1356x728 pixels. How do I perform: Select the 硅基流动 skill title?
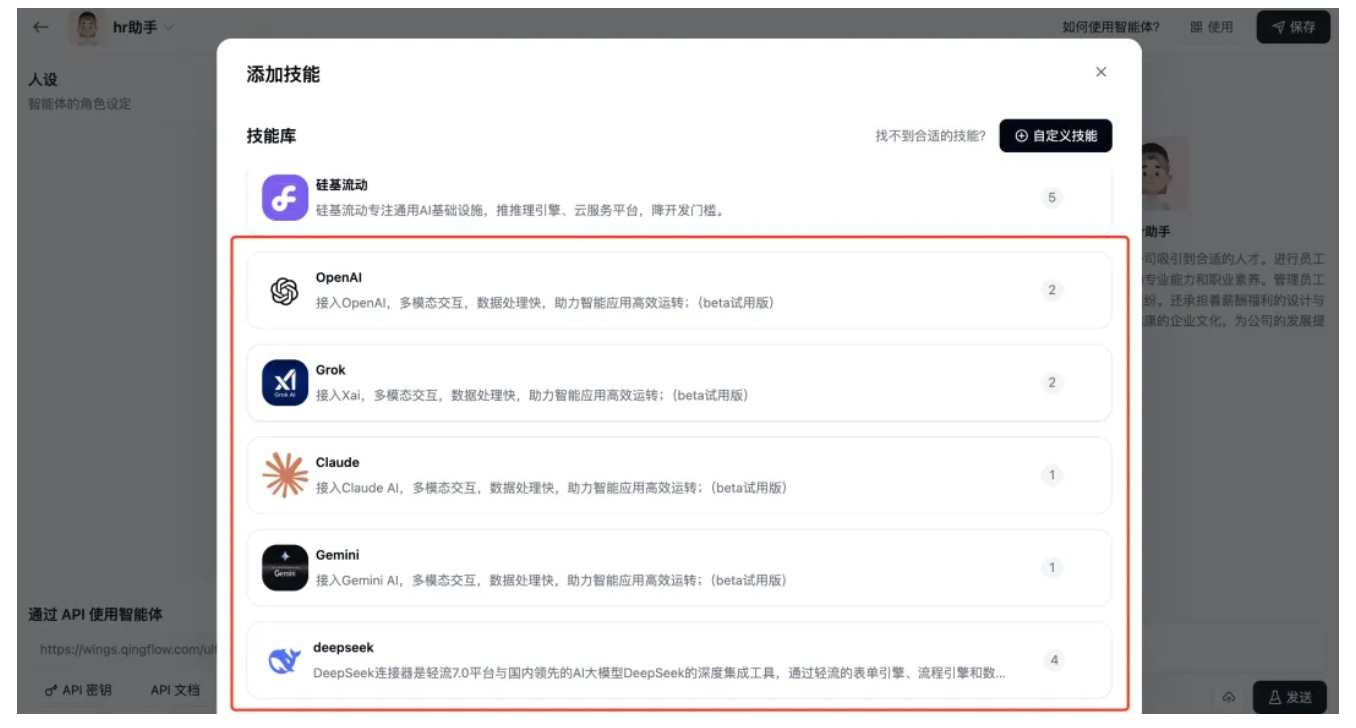pyautogui.click(x=342, y=185)
